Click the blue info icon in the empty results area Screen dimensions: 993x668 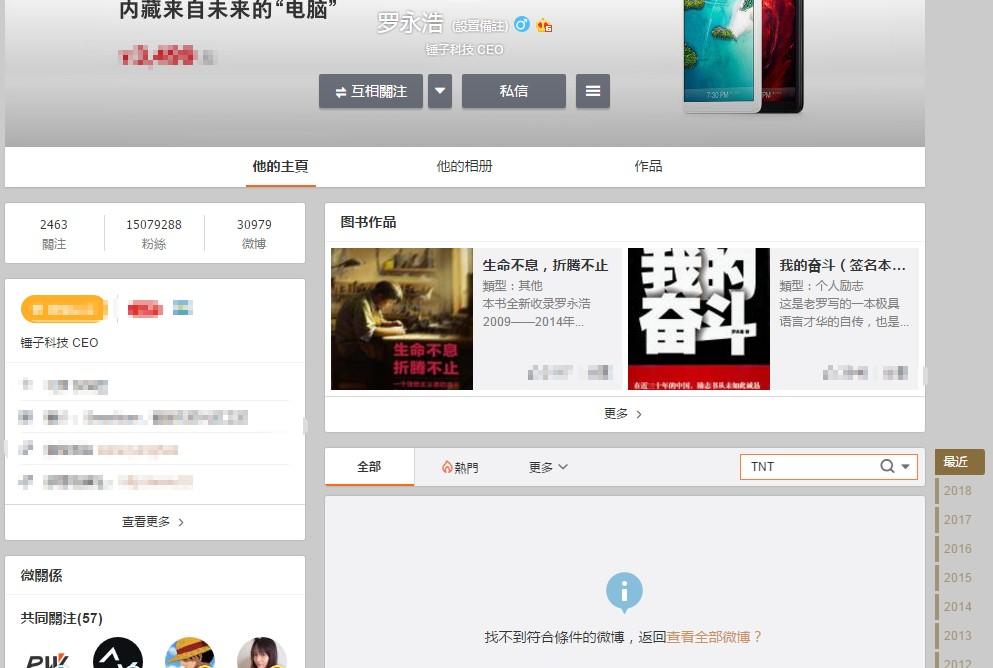[x=624, y=593]
